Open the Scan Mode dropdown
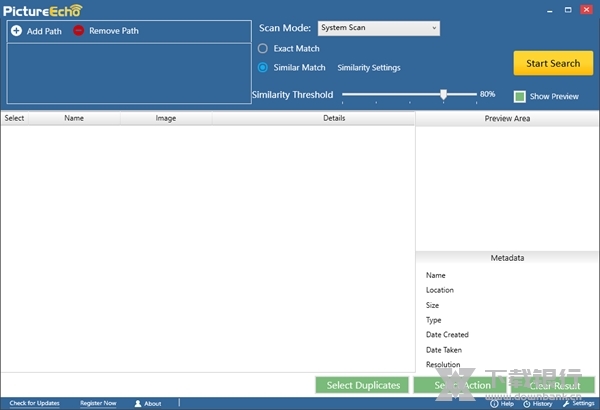600x410 pixels. [378, 28]
